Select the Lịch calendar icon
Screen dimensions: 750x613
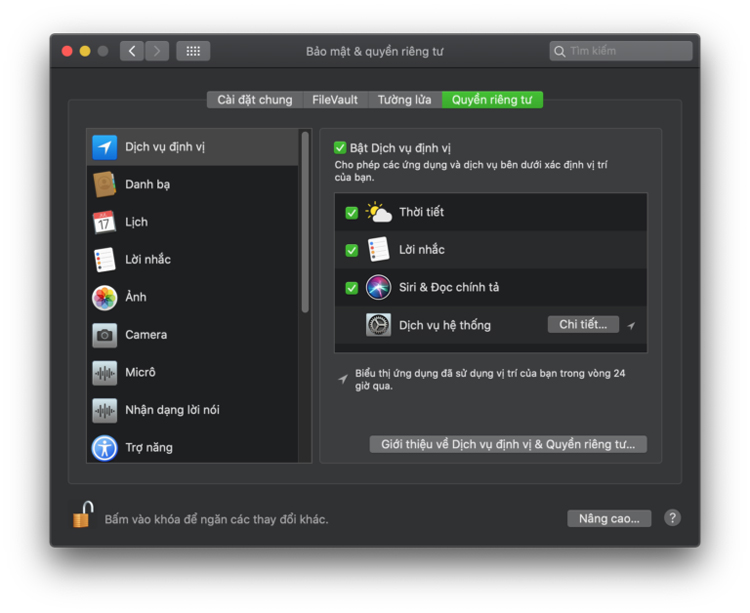tap(105, 222)
